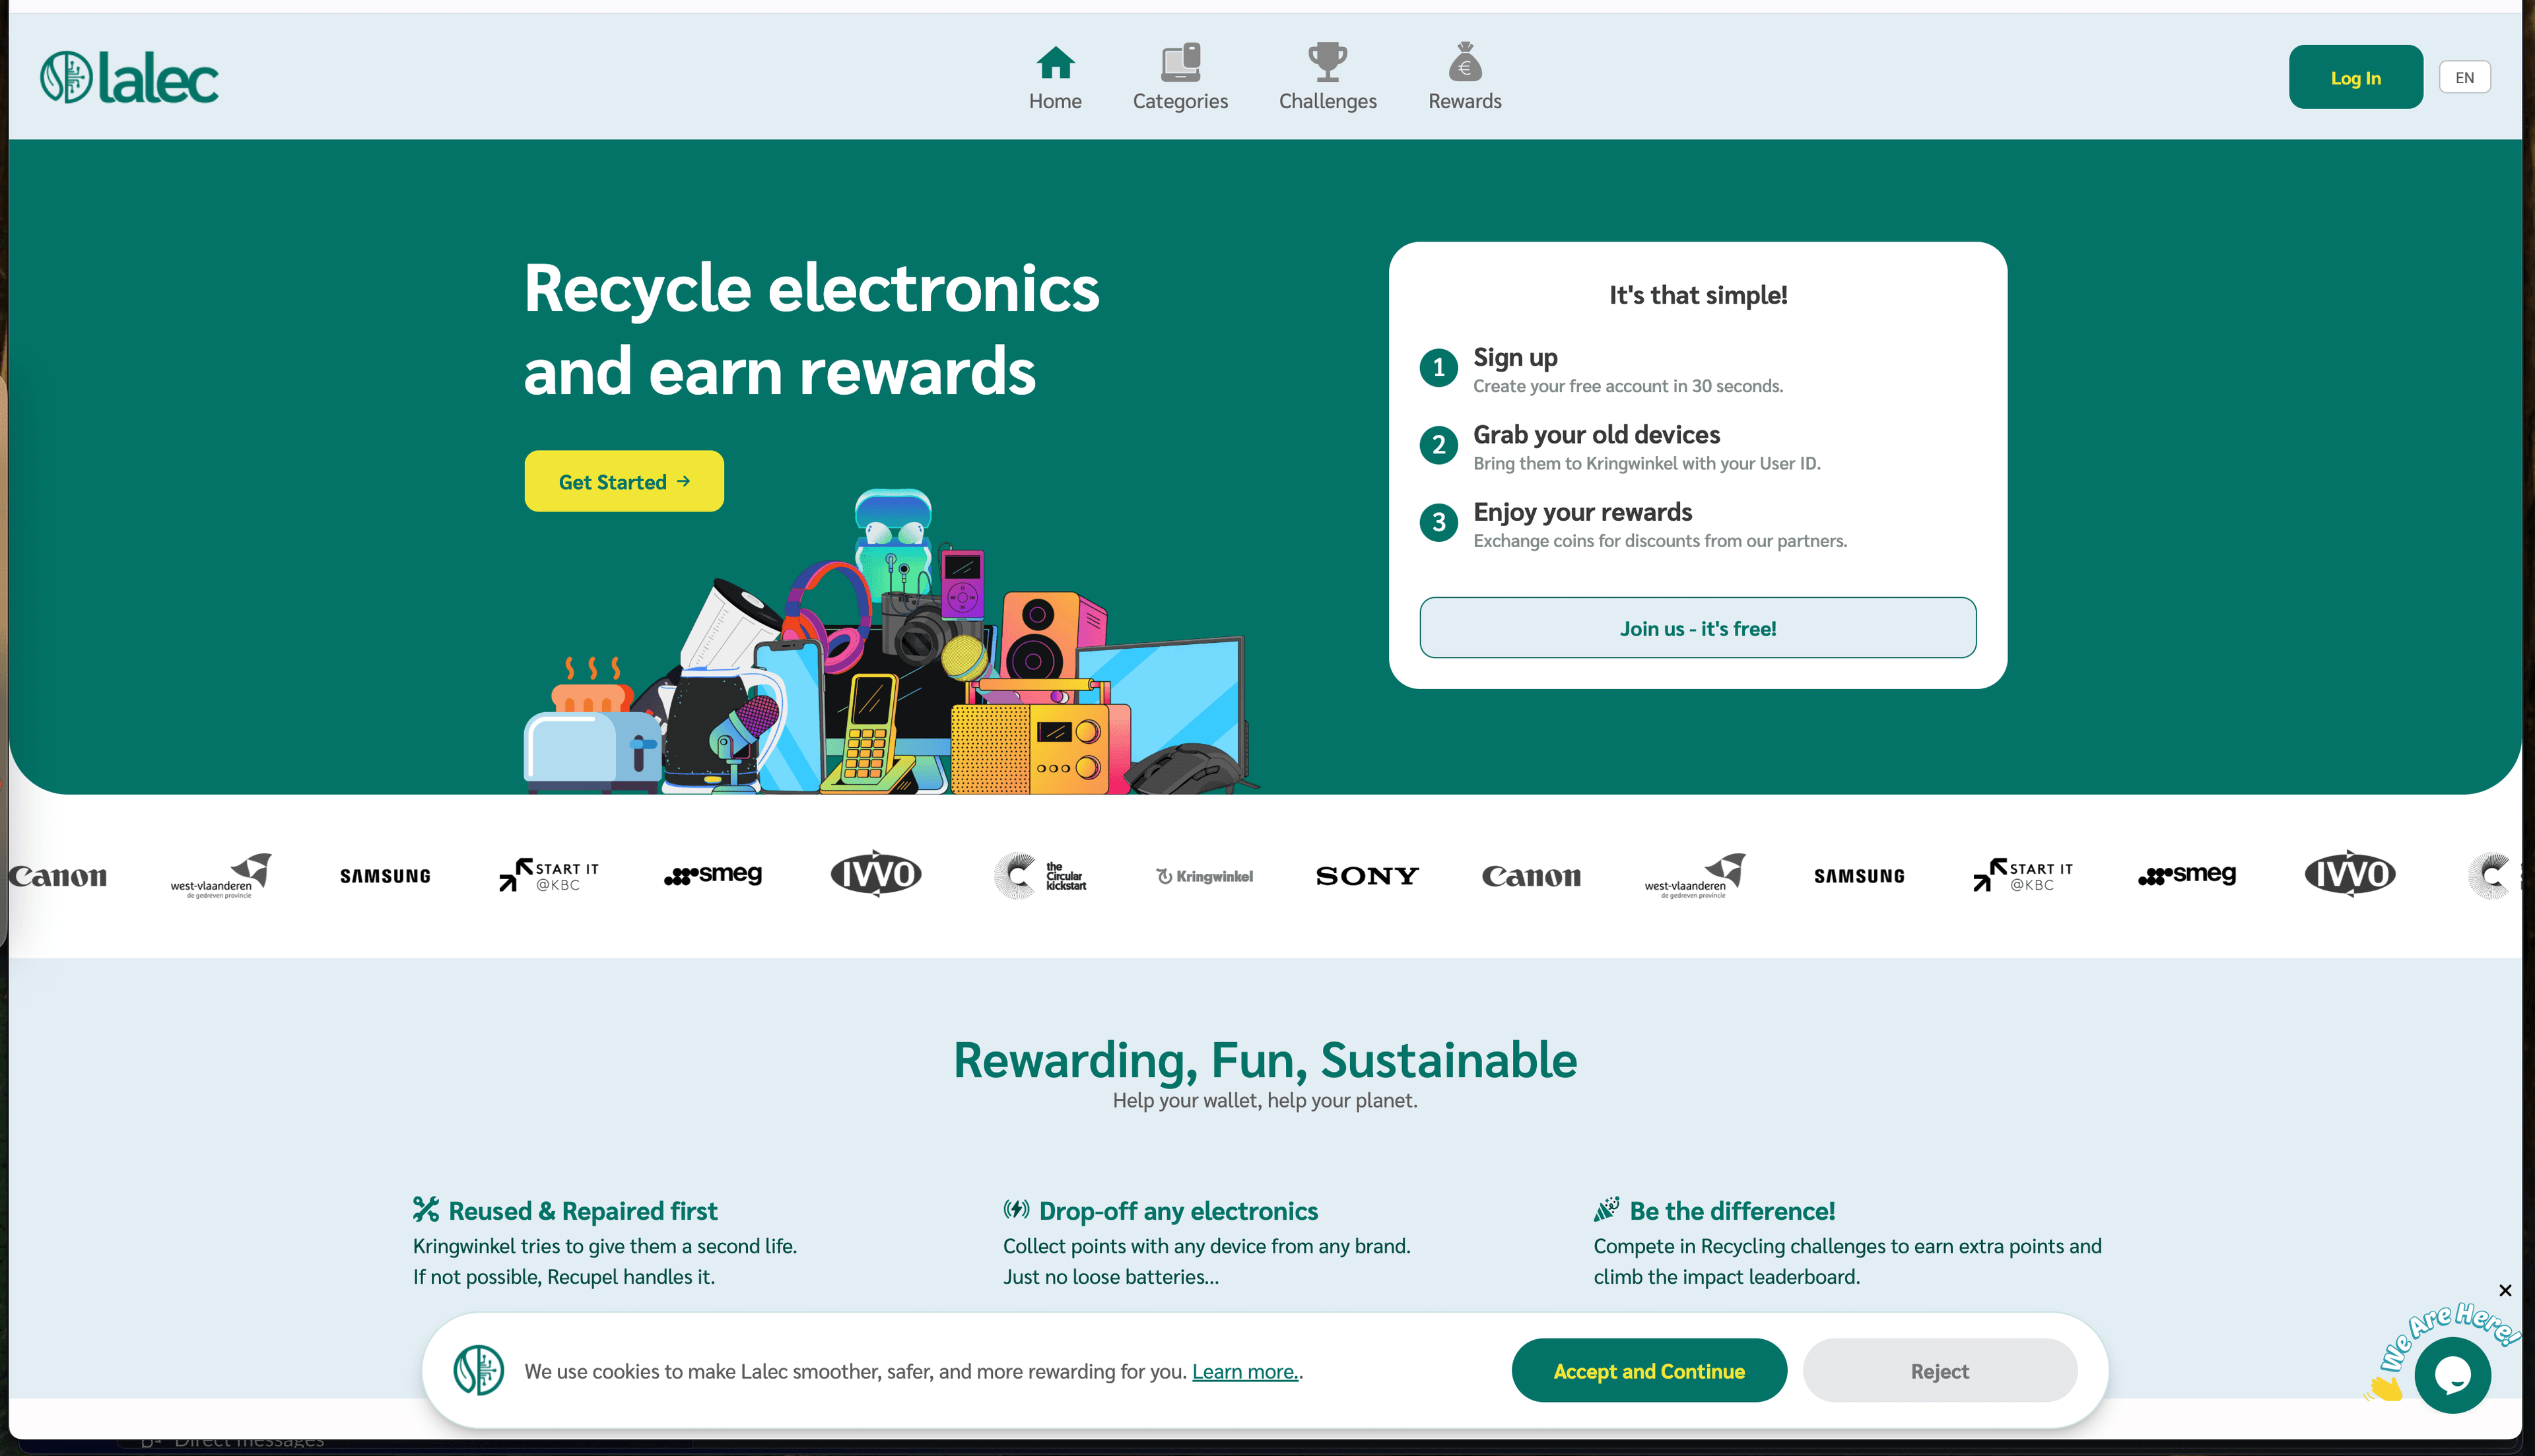This screenshot has width=2535, height=1456.
Task: Click the Reused & Repaired first tools icon
Action: point(426,1209)
